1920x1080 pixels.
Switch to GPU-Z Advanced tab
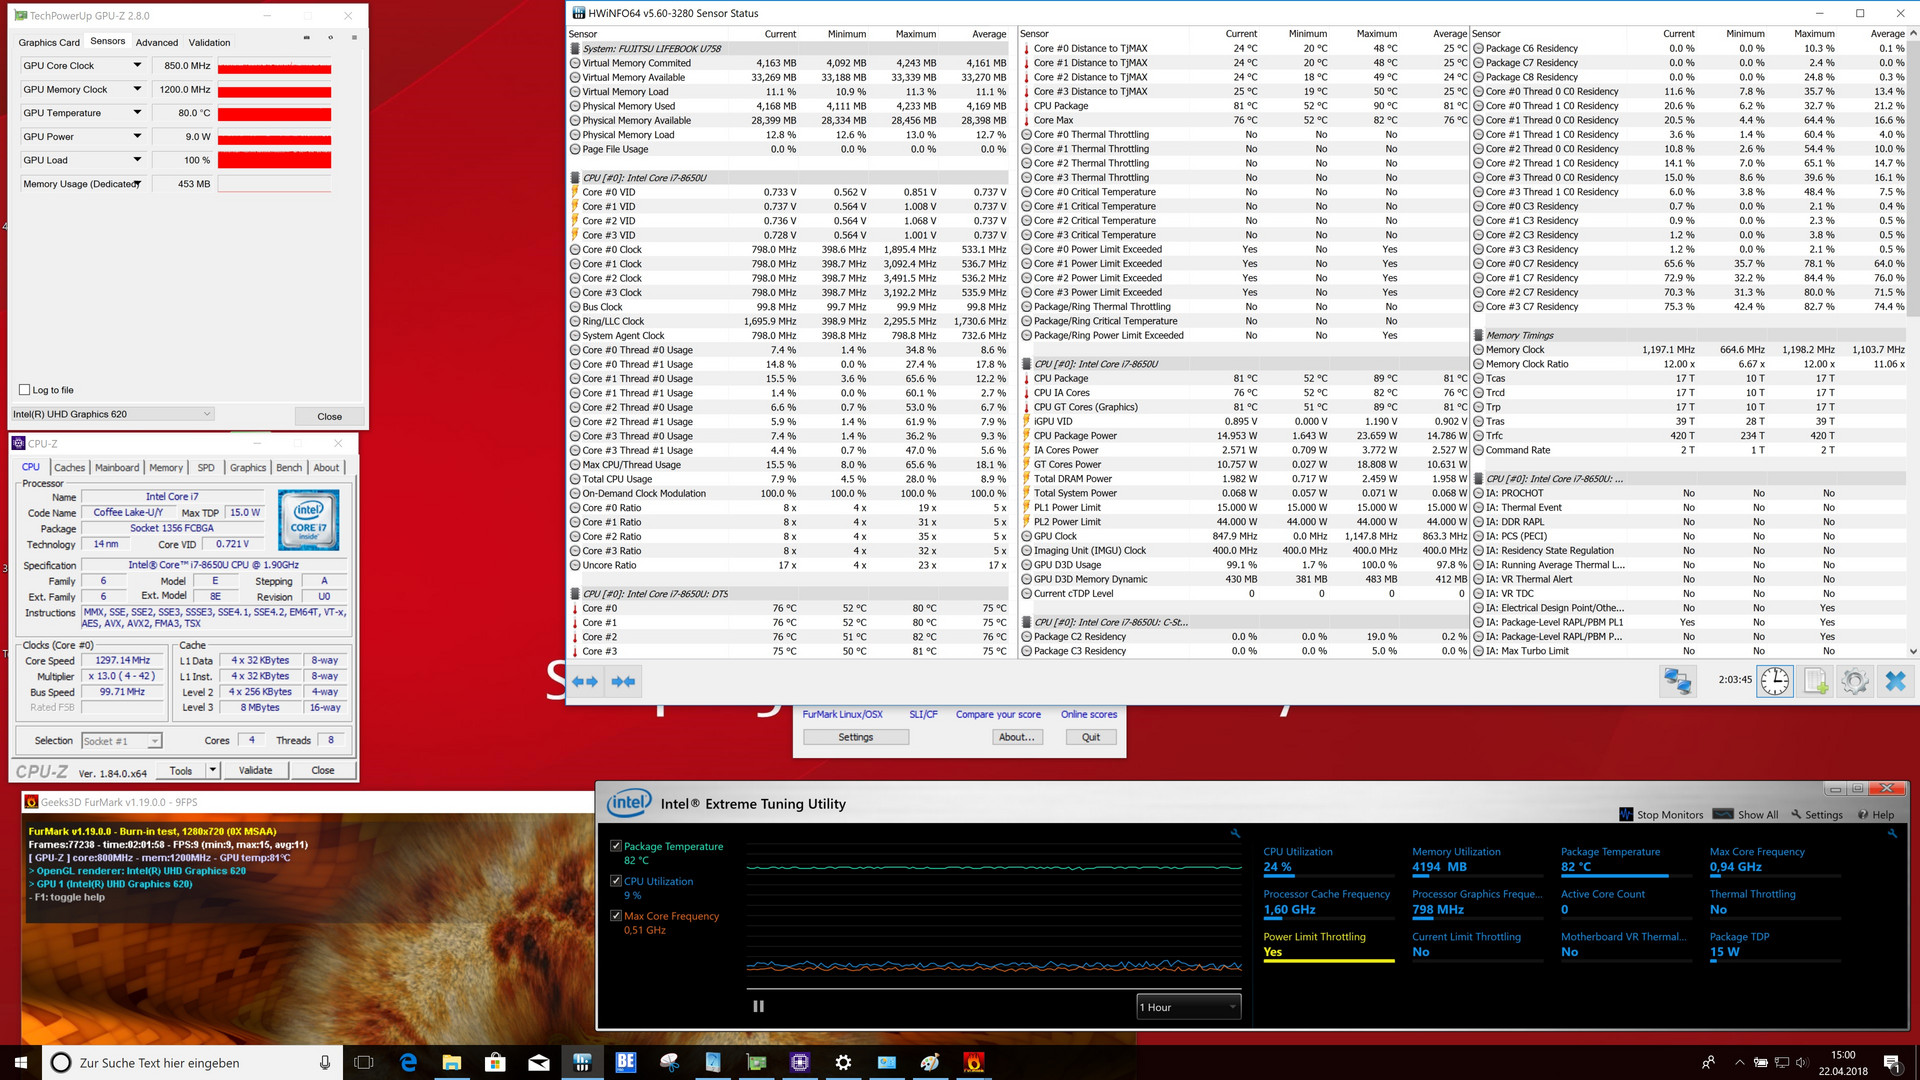point(157,42)
